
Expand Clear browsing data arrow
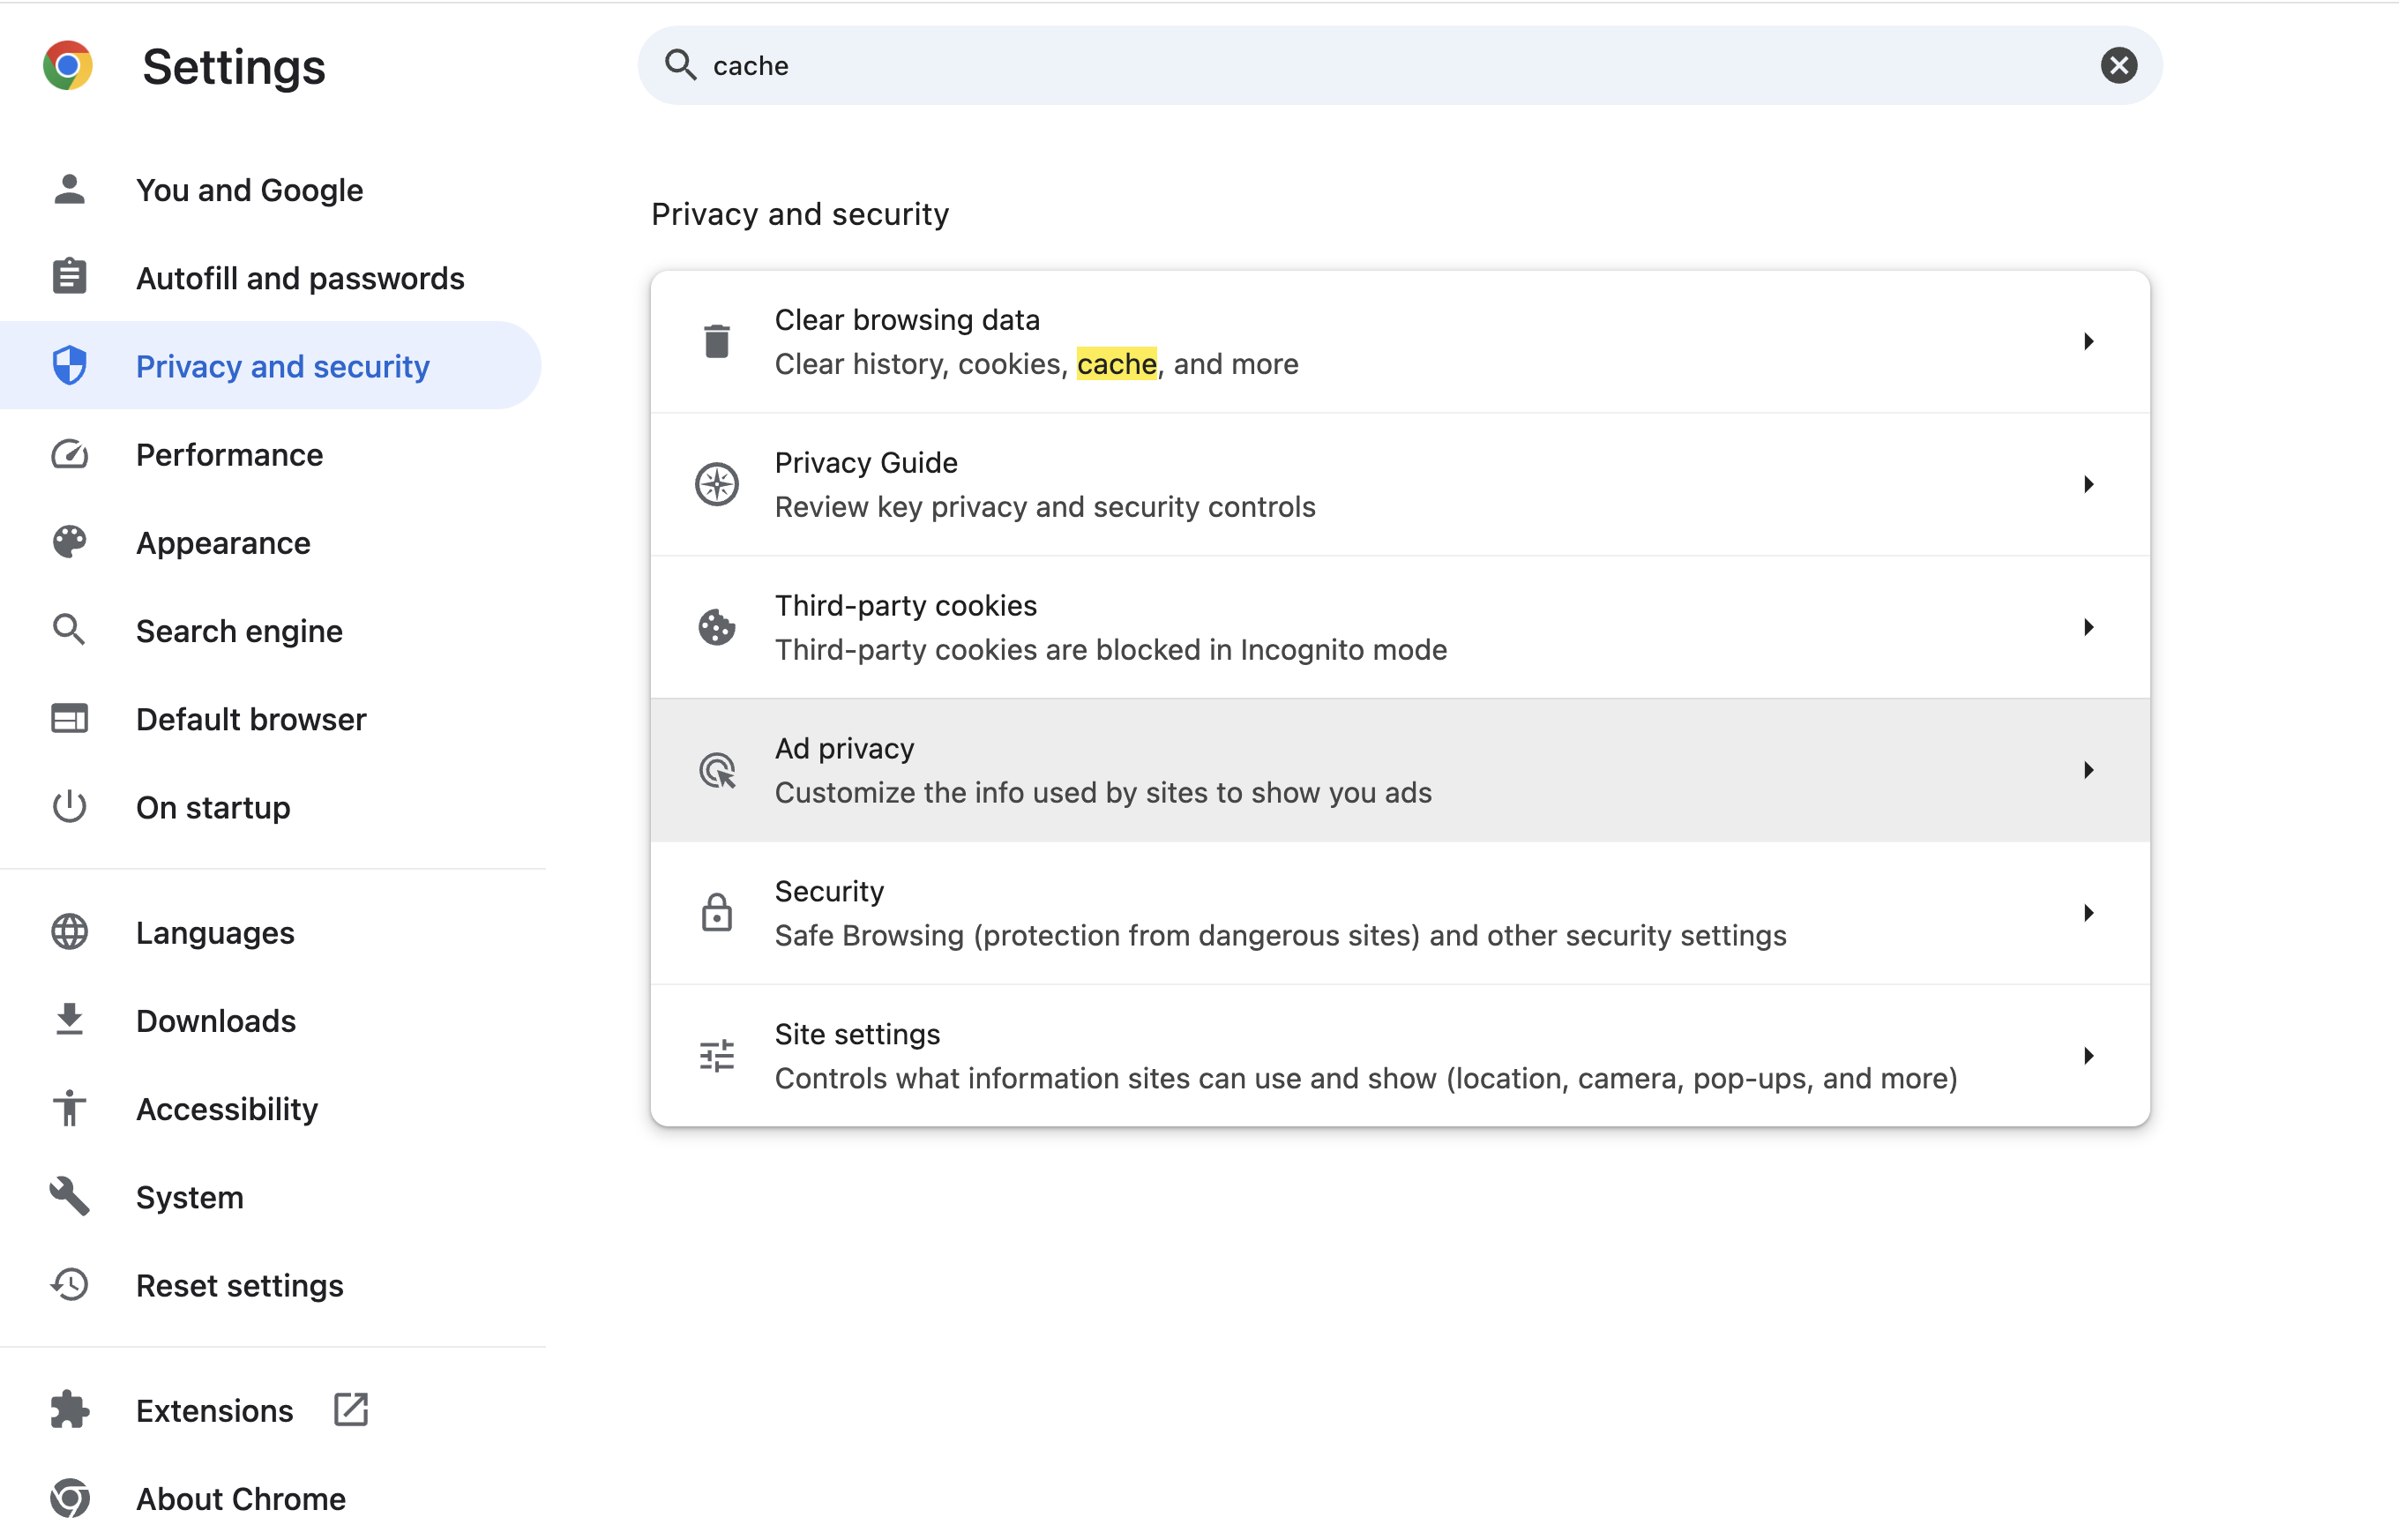coord(2088,341)
